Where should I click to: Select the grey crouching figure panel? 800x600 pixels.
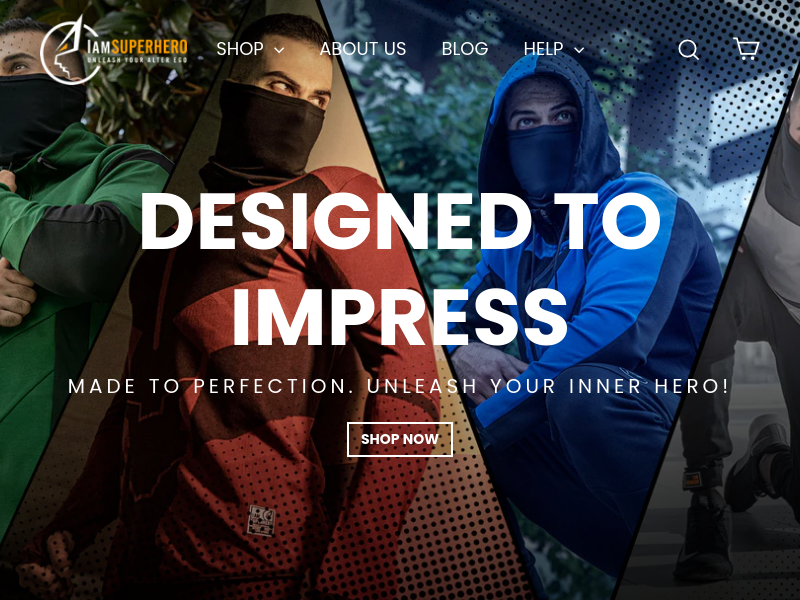click(x=740, y=357)
